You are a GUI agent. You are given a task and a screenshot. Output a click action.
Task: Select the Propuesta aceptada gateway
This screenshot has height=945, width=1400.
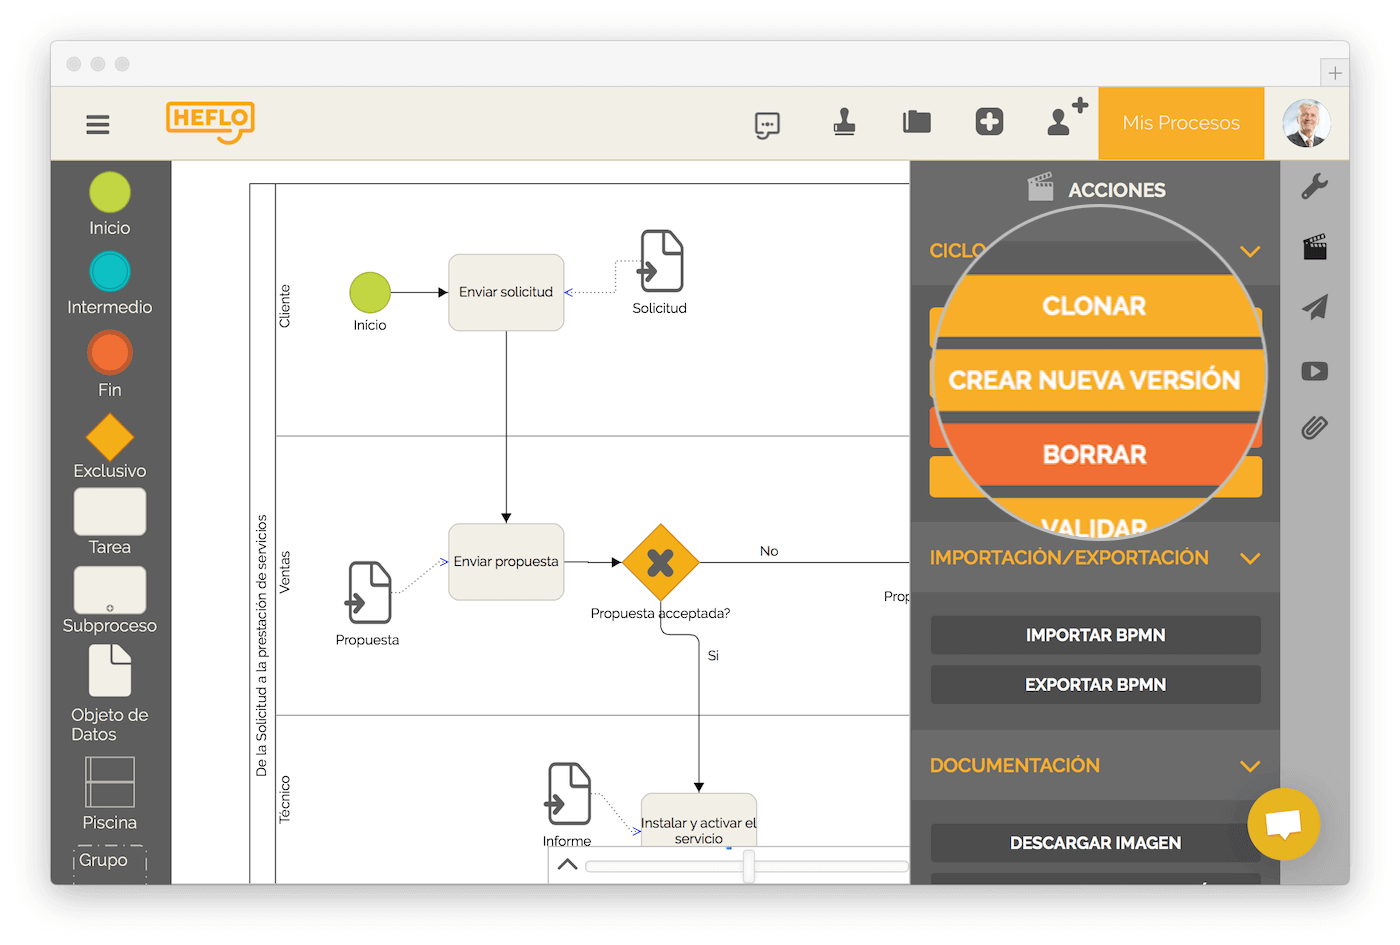pyautogui.click(x=660, y=563)
